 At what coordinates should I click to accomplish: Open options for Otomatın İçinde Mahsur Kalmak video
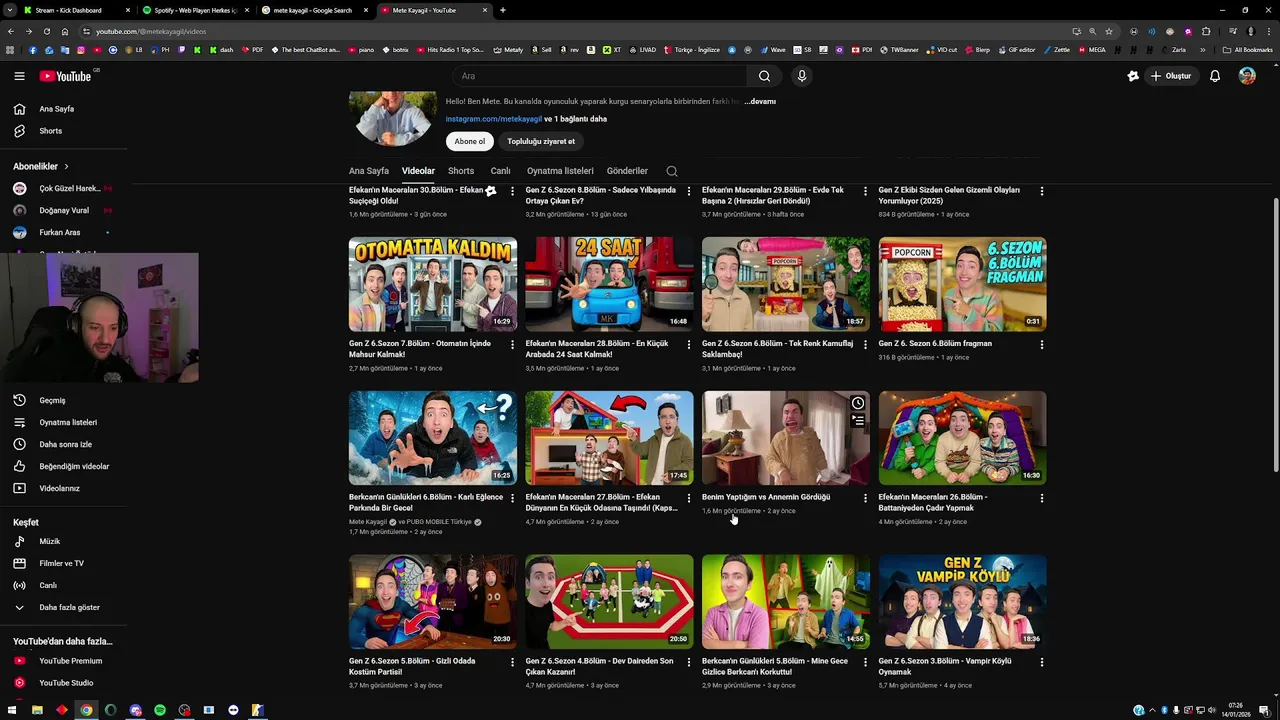pos(512,345)
